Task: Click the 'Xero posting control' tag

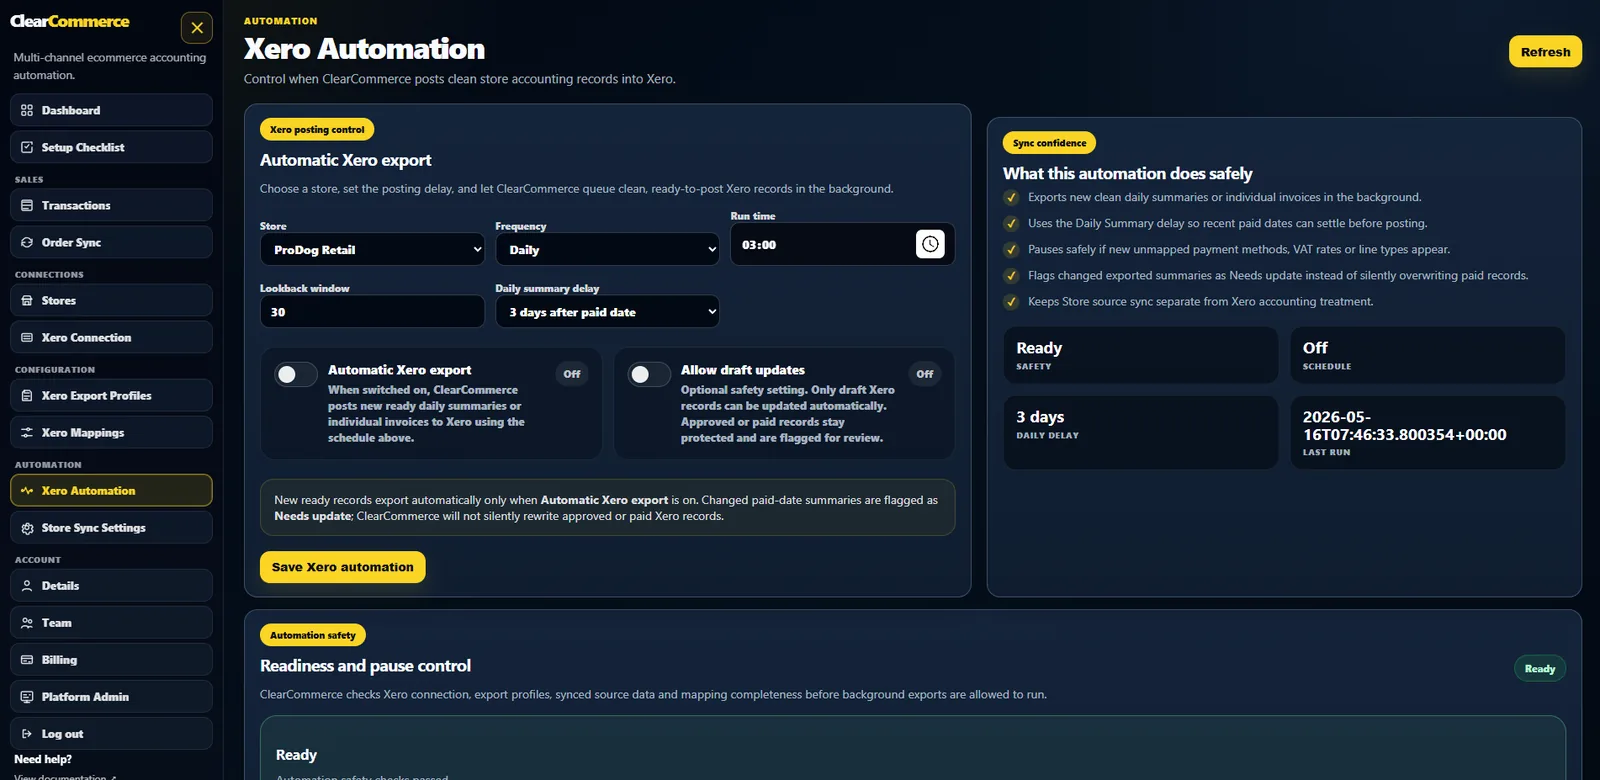Action: [317, 129]
